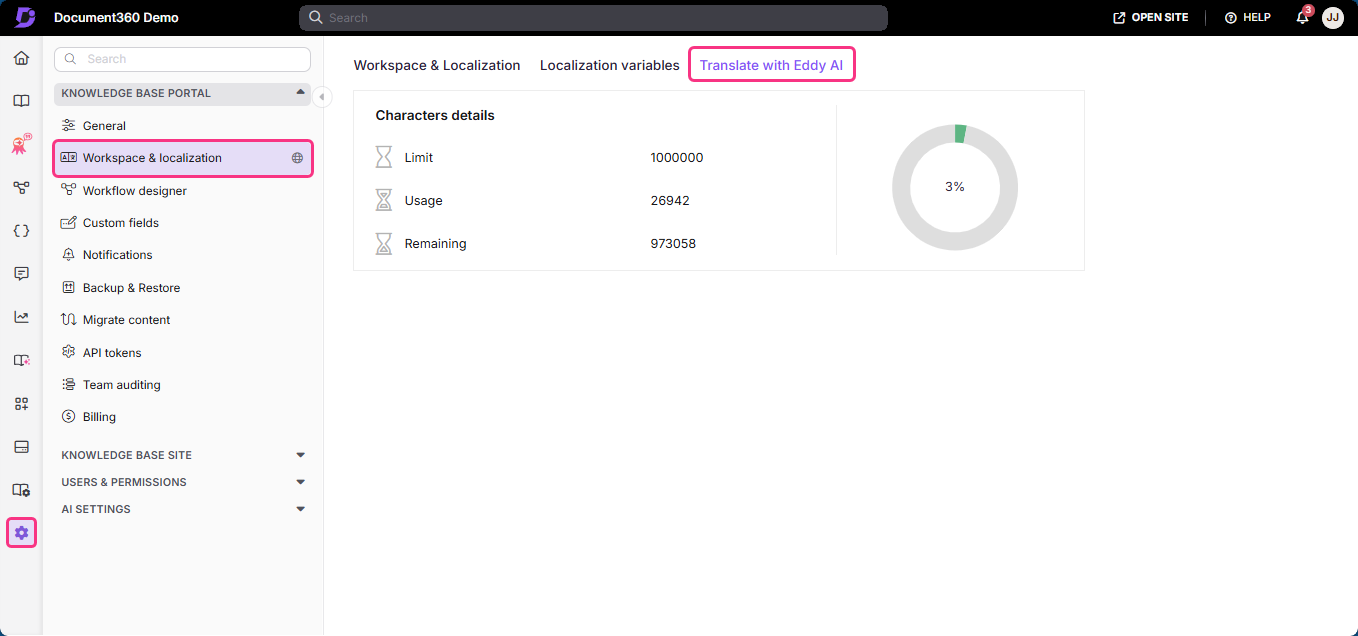Collapse the Knowledge Base Portal section
Viewport: 1358px width, 636px height.
(x=300, y=93)
